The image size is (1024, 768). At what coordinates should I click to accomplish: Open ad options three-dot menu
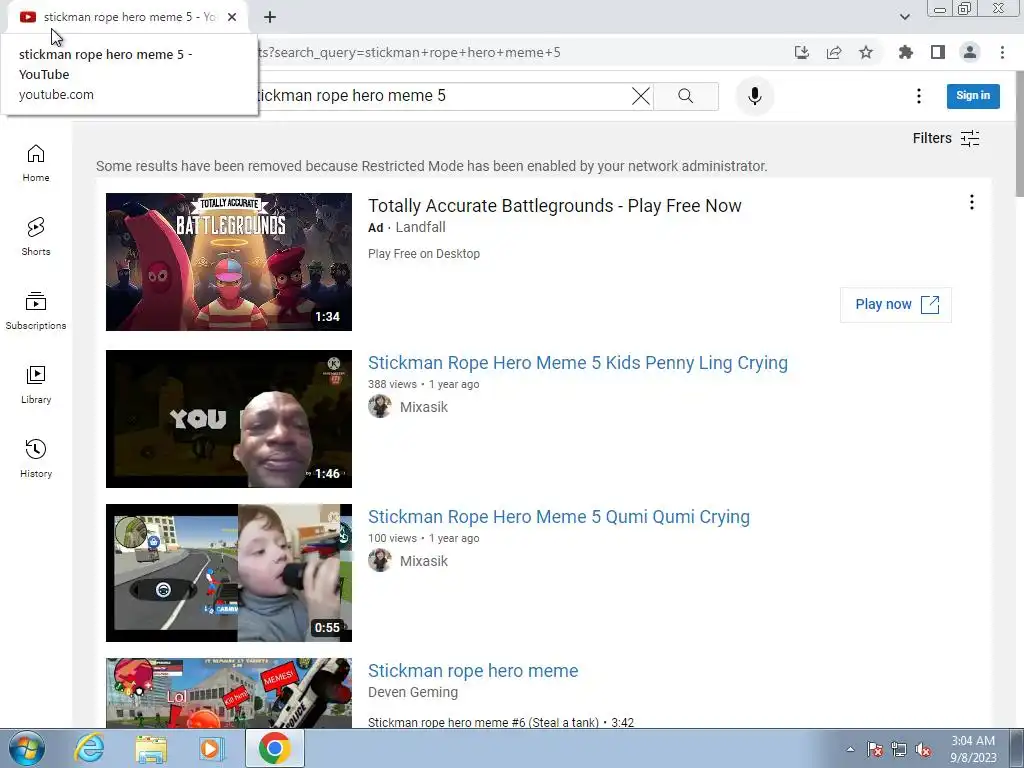[972, 202]
